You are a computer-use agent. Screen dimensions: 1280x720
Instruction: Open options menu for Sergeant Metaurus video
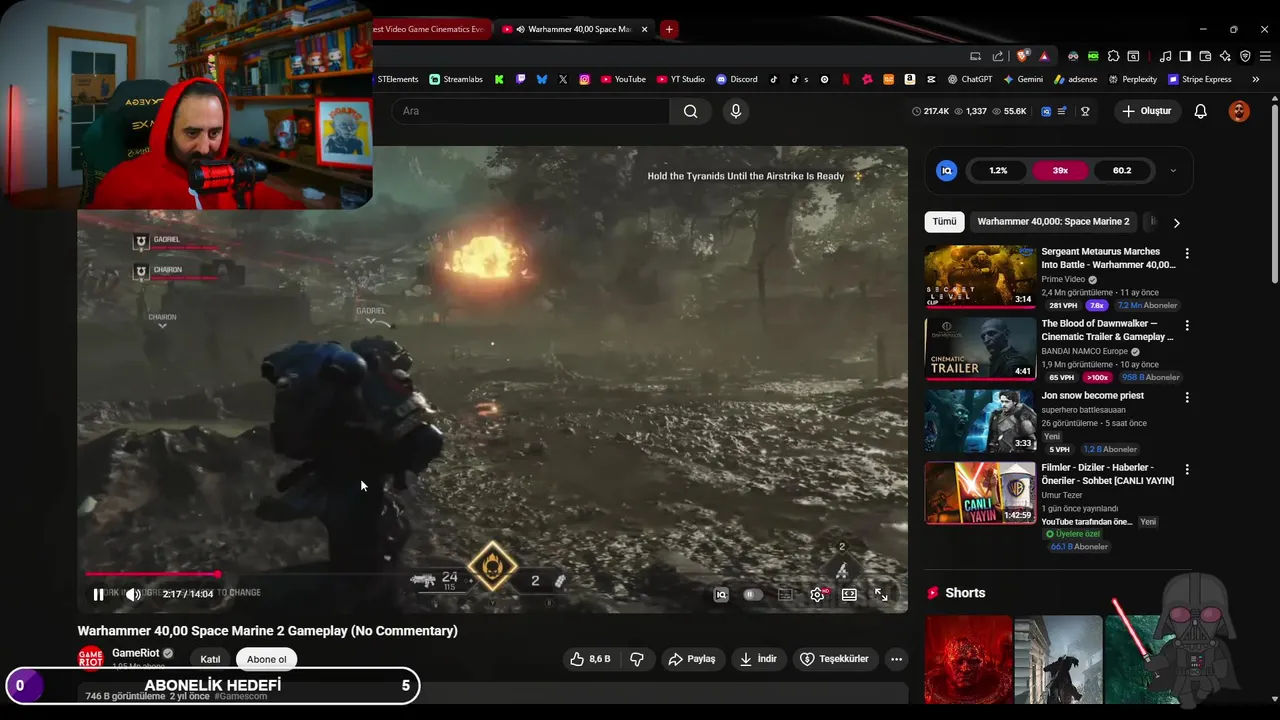coord(1187,254)
